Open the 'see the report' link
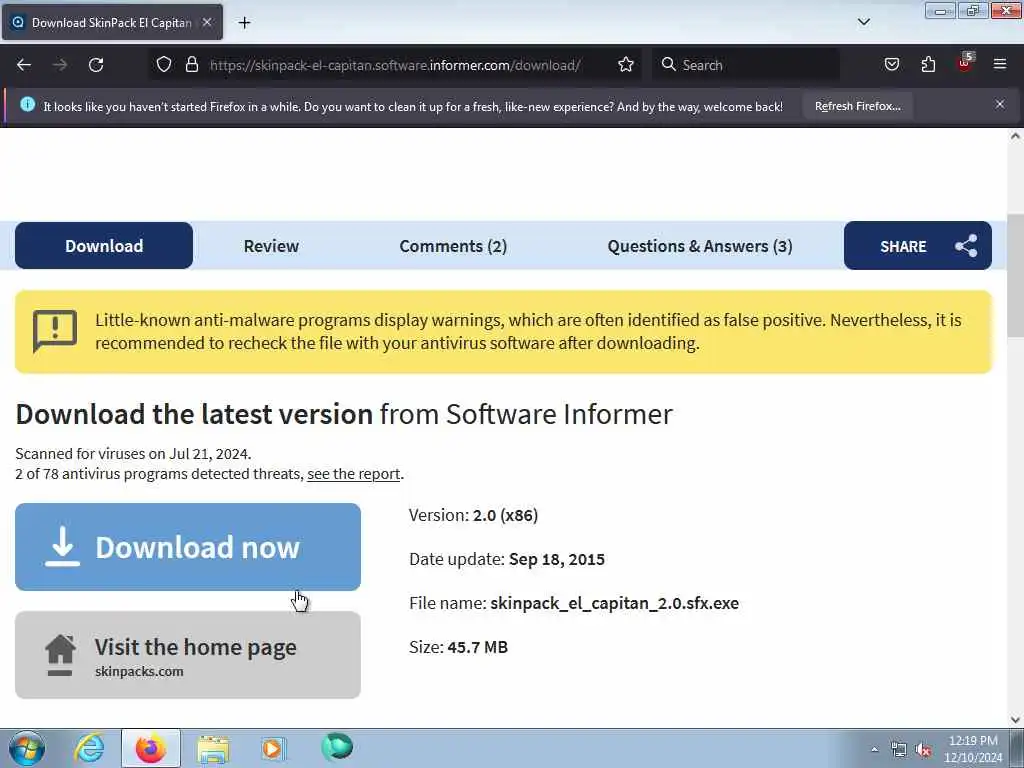Image resolution: width=1024 pixels, height=768 pixels. 353,473
